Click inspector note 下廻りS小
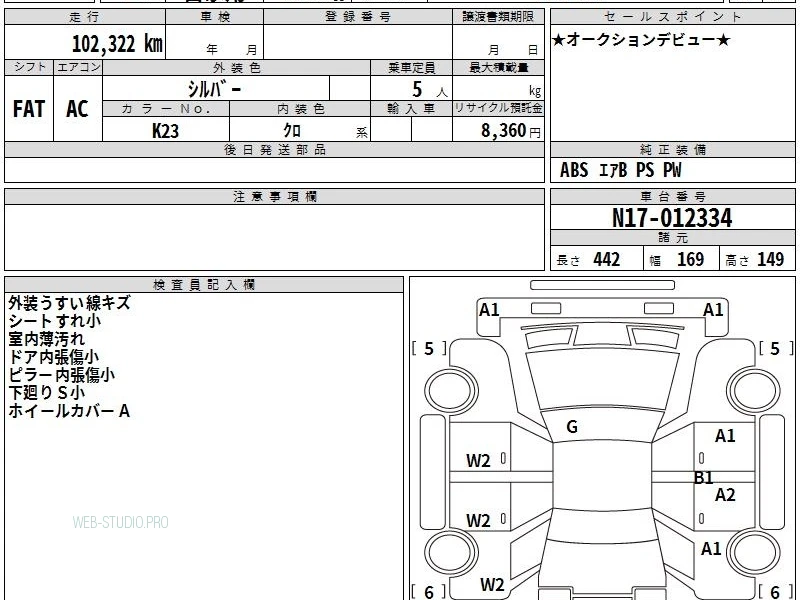The image size is (800, 600). tap(46, 393)
